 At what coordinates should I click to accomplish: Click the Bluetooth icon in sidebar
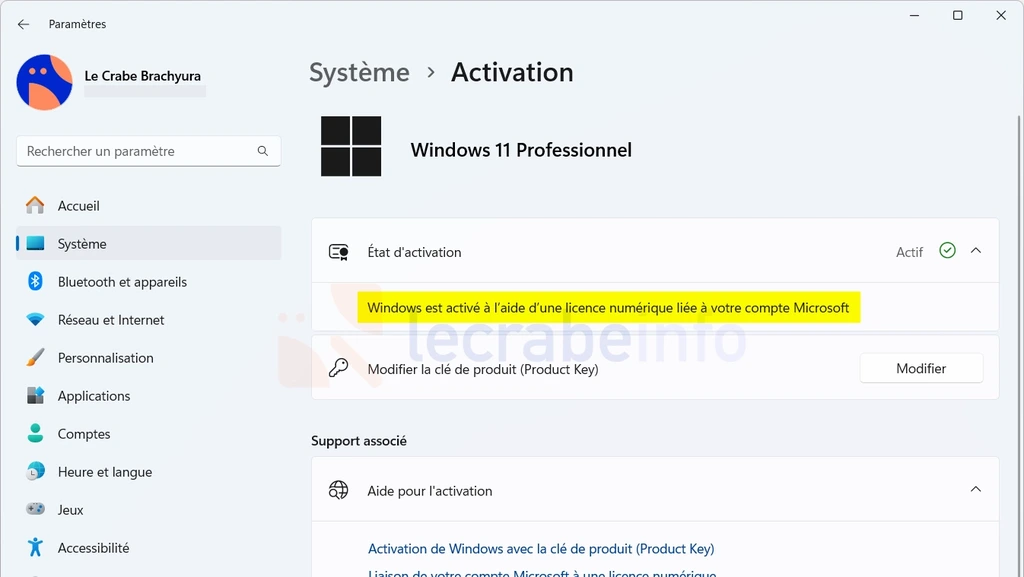point(35,281)
